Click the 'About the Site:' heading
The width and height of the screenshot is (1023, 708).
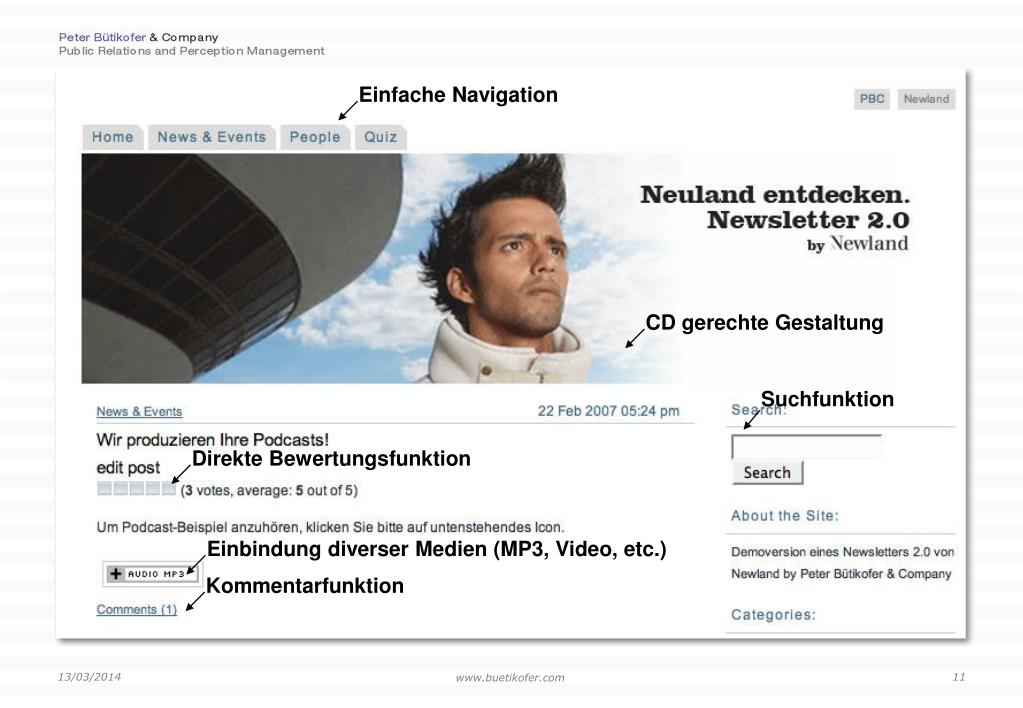(x=785, y=516)
